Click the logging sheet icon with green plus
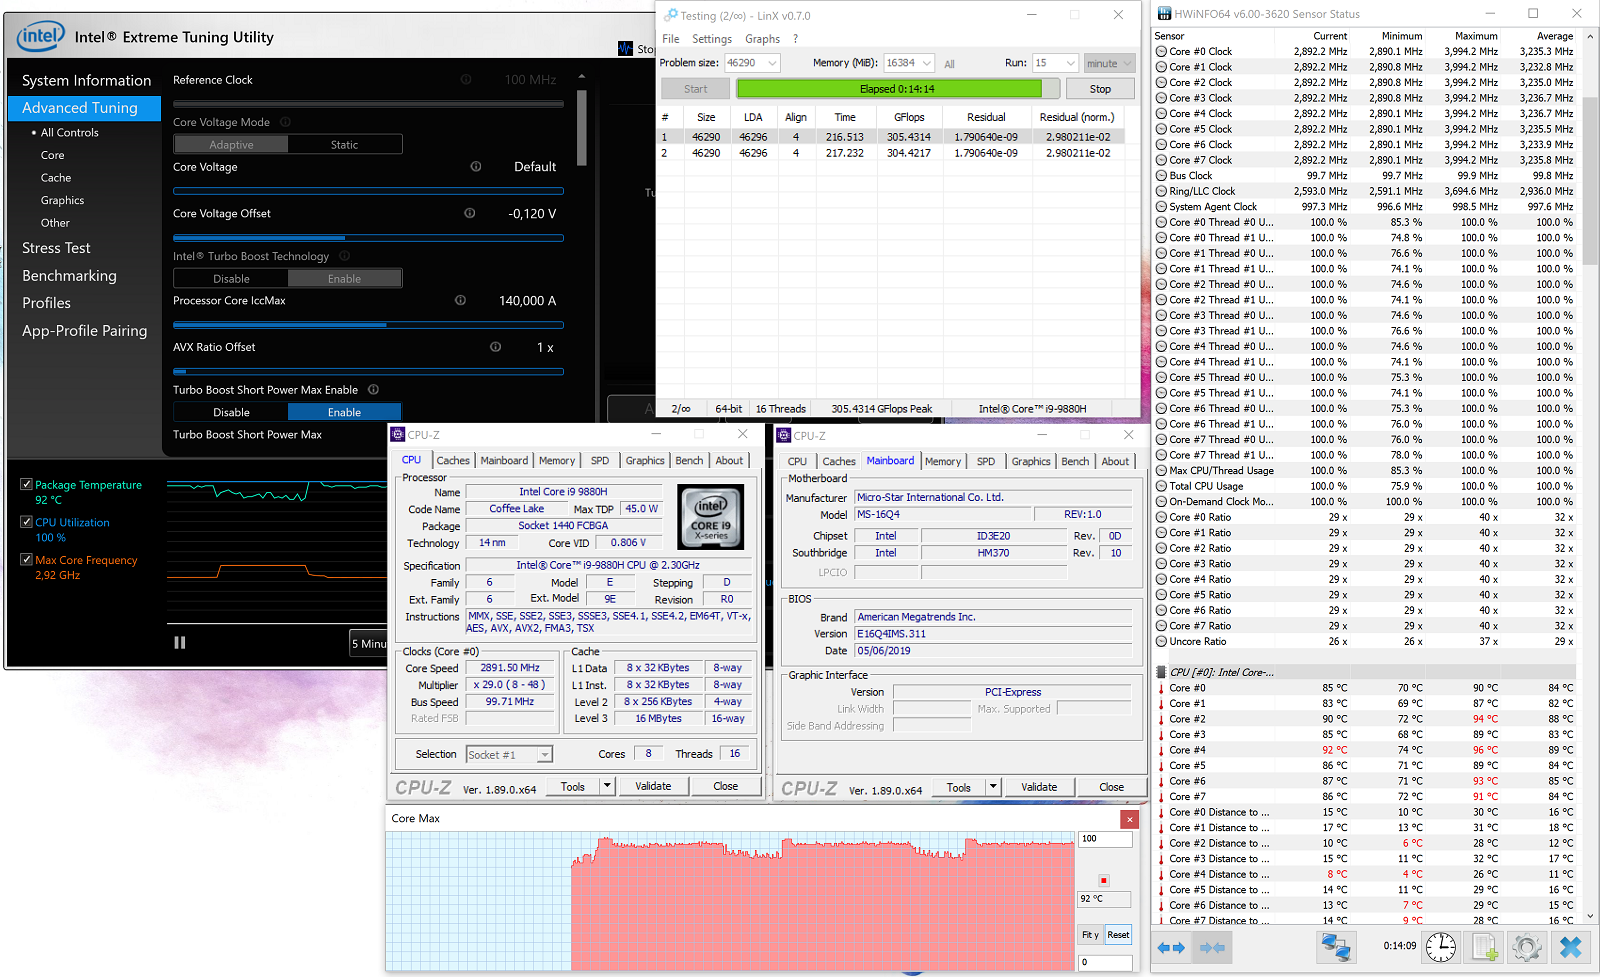This screenshot has width=1600, height=977. point(1485,946)
